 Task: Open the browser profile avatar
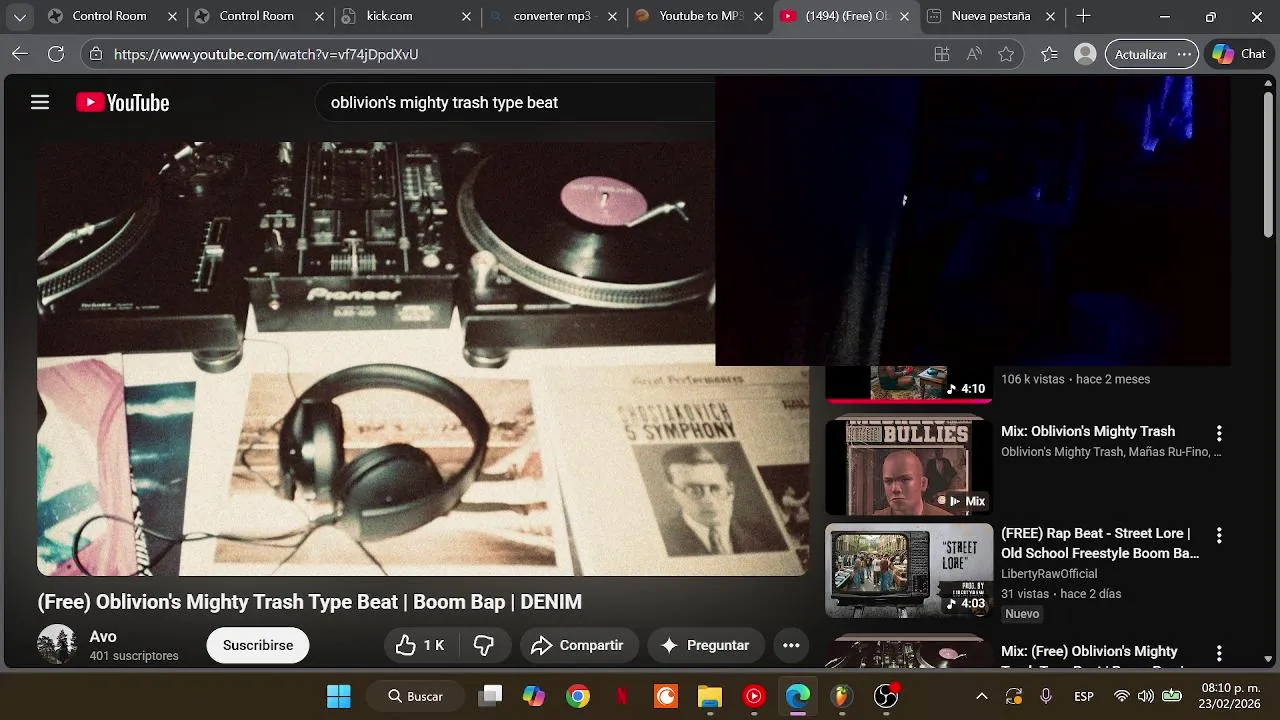[1085, 54]
